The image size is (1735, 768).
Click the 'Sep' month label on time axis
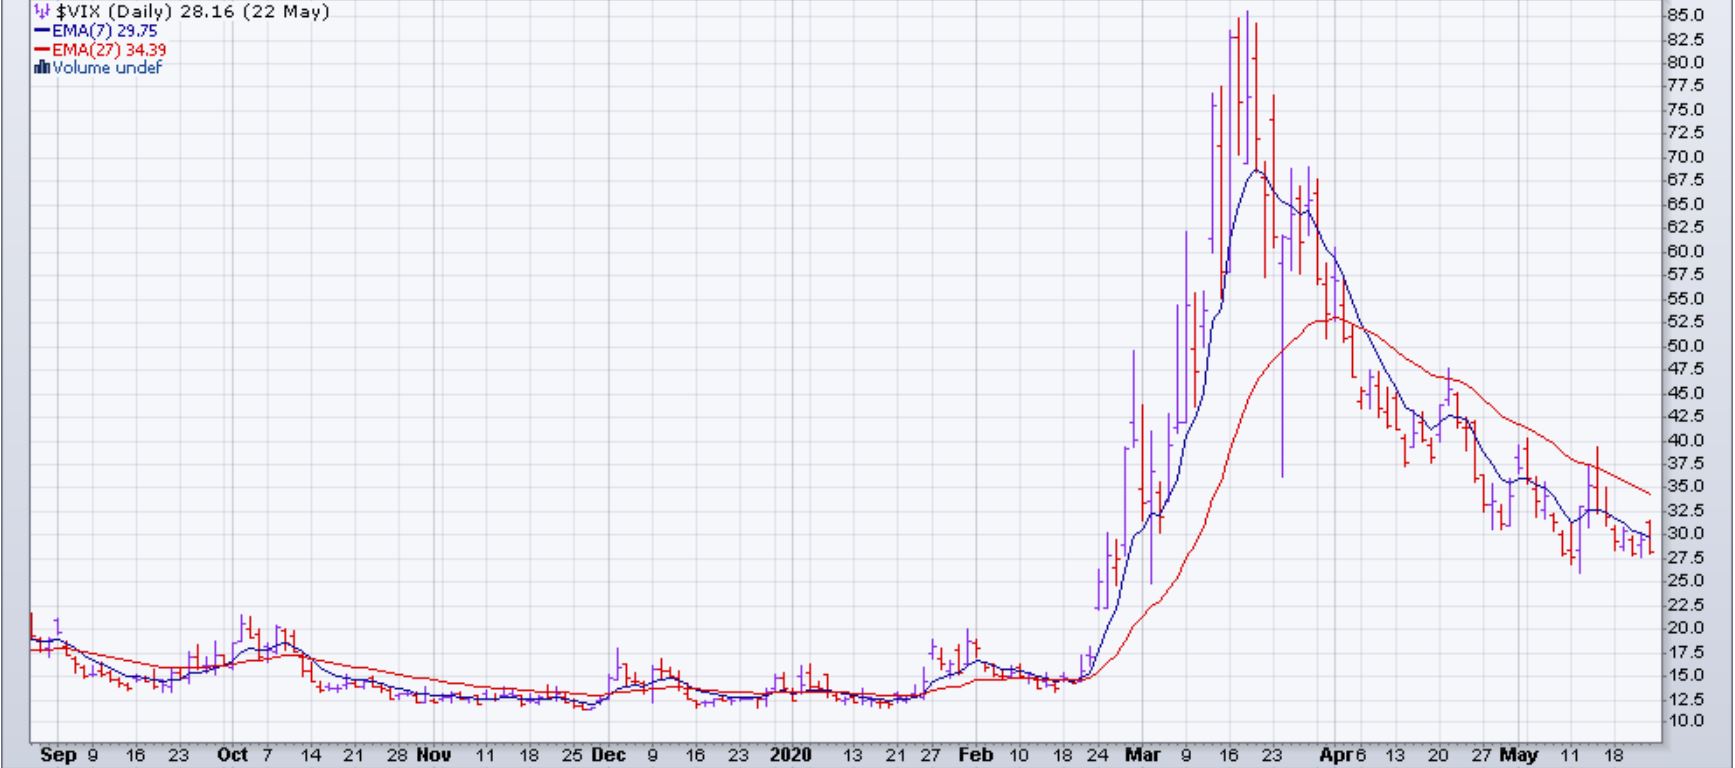coord(57,755)
